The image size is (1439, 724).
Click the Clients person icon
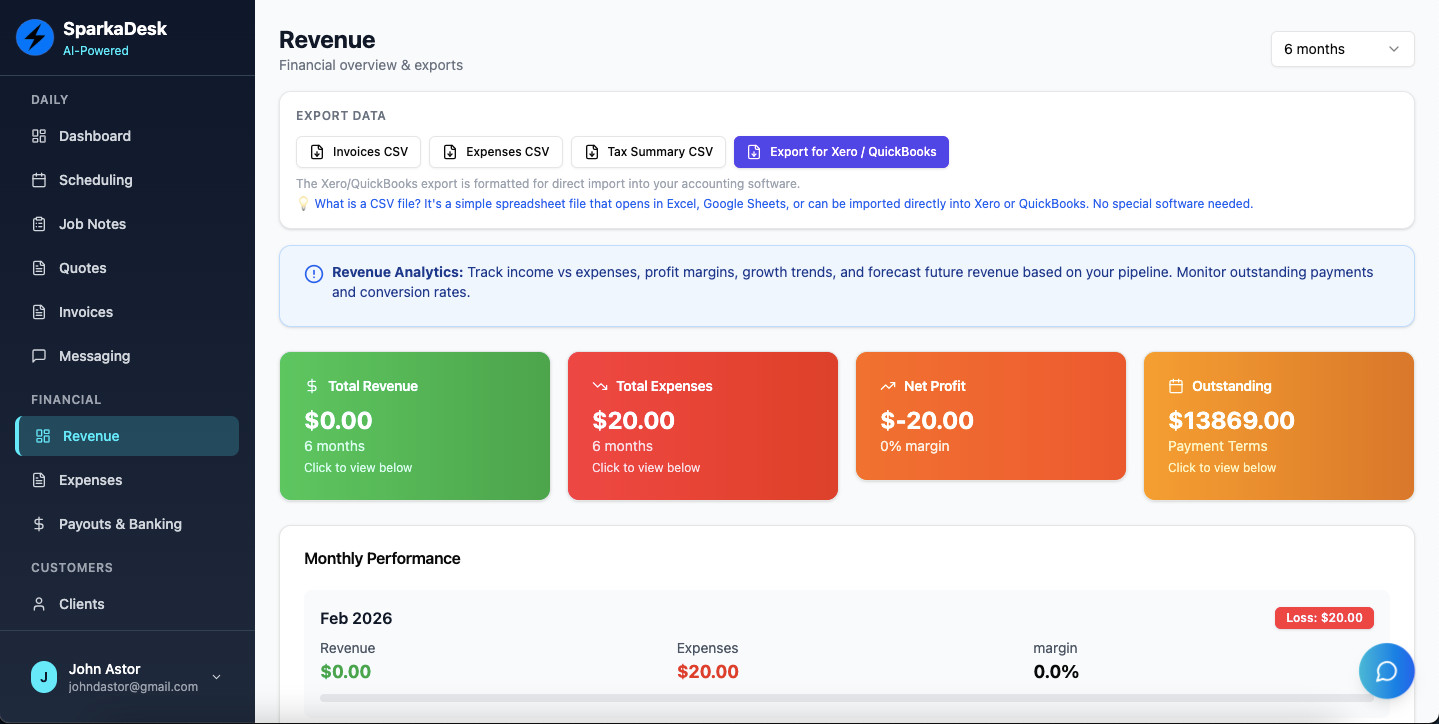pyautogui.click(x=39, y=604)
